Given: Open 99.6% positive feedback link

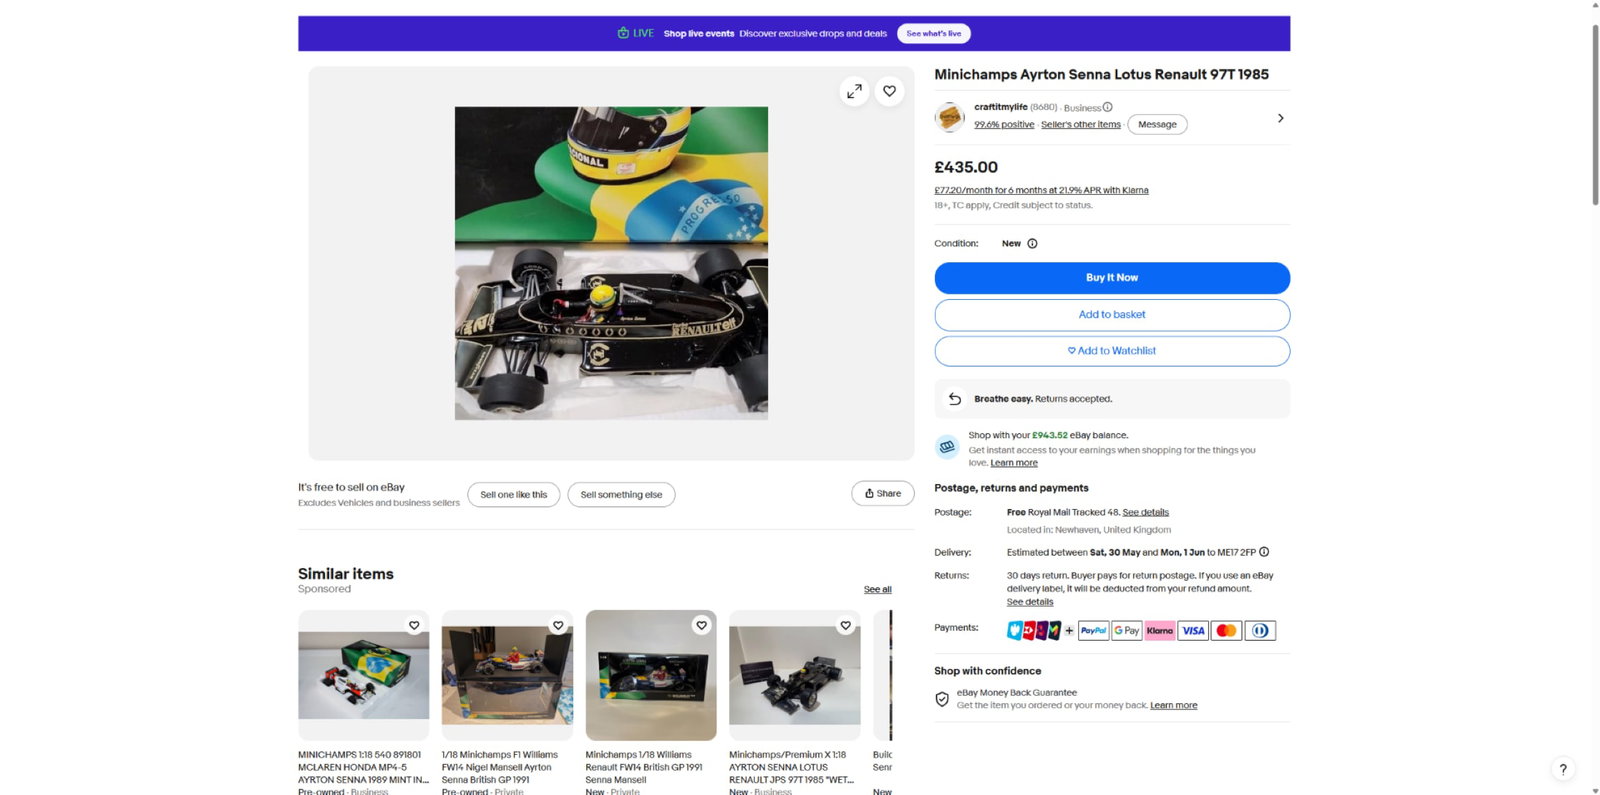Looking at the screenshot, I should [1004, 125].
